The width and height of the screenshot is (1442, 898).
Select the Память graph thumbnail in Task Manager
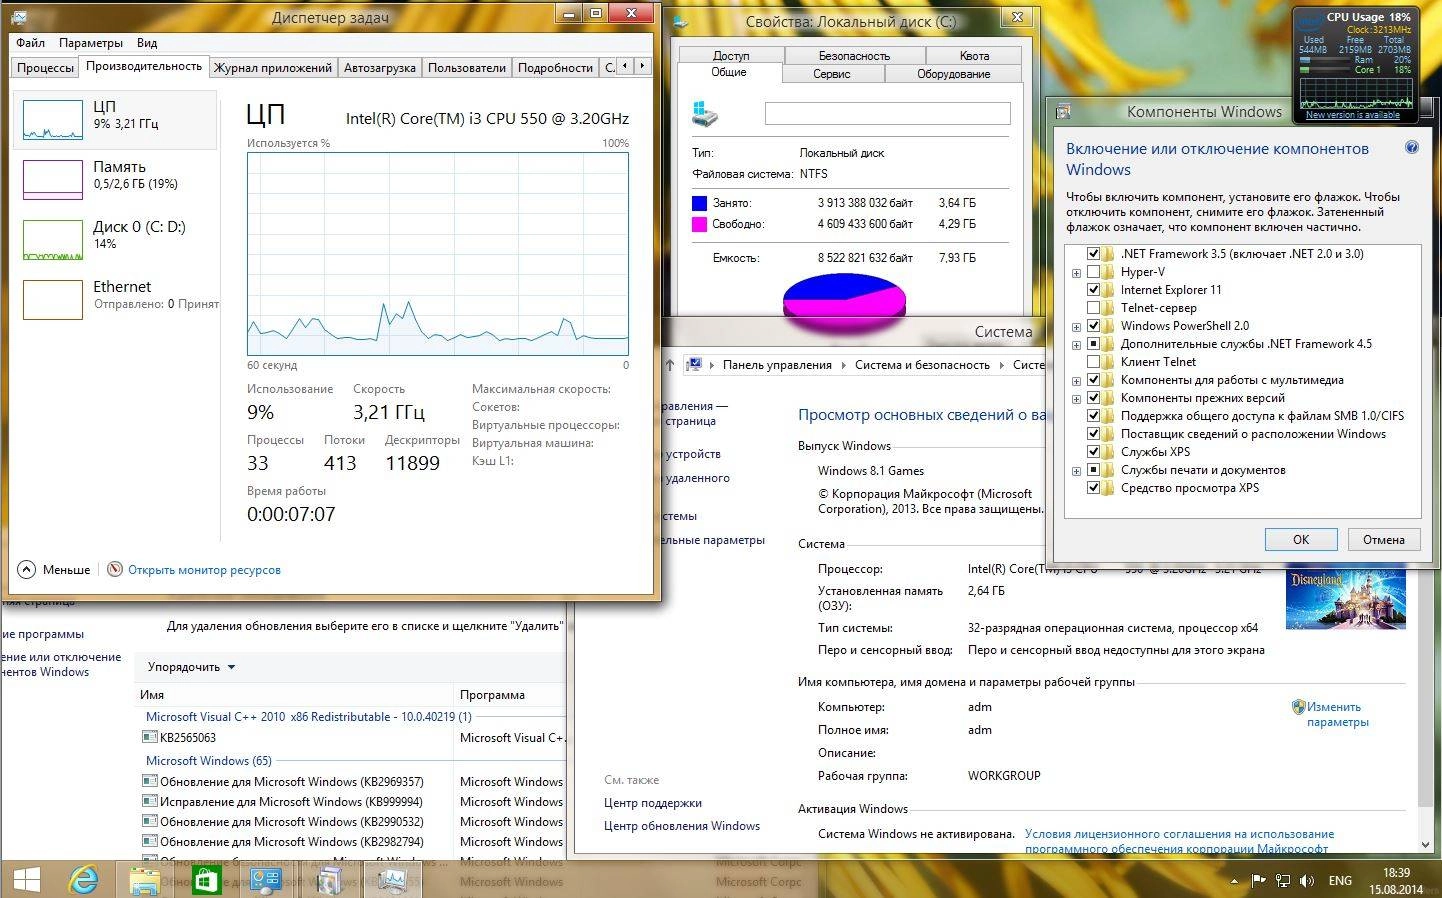pos(53,180)
